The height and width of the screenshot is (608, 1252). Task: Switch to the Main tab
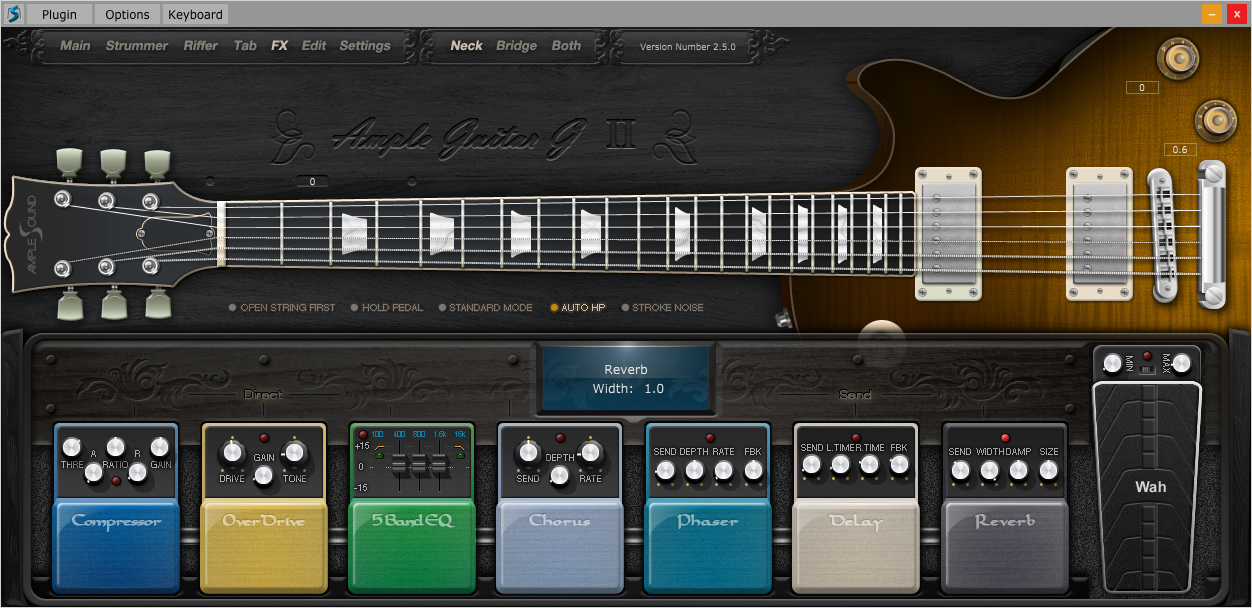[75, 46]
